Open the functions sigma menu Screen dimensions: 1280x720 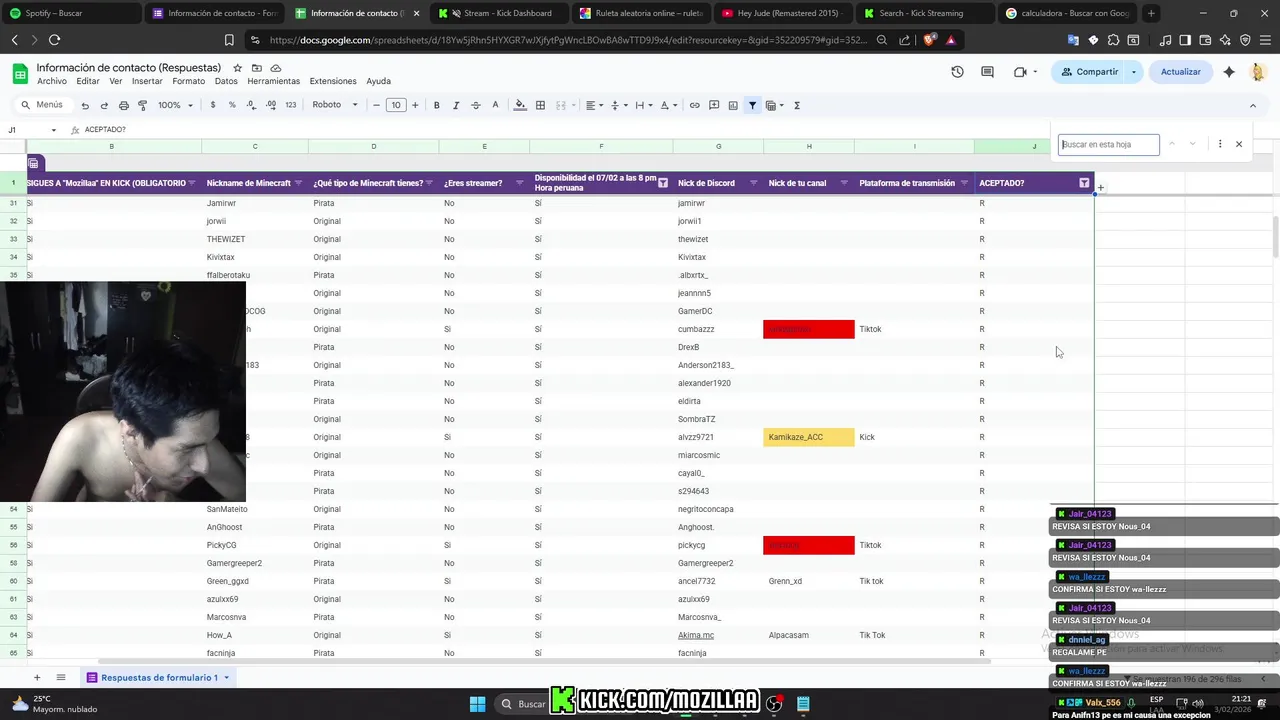click(797, 105)
